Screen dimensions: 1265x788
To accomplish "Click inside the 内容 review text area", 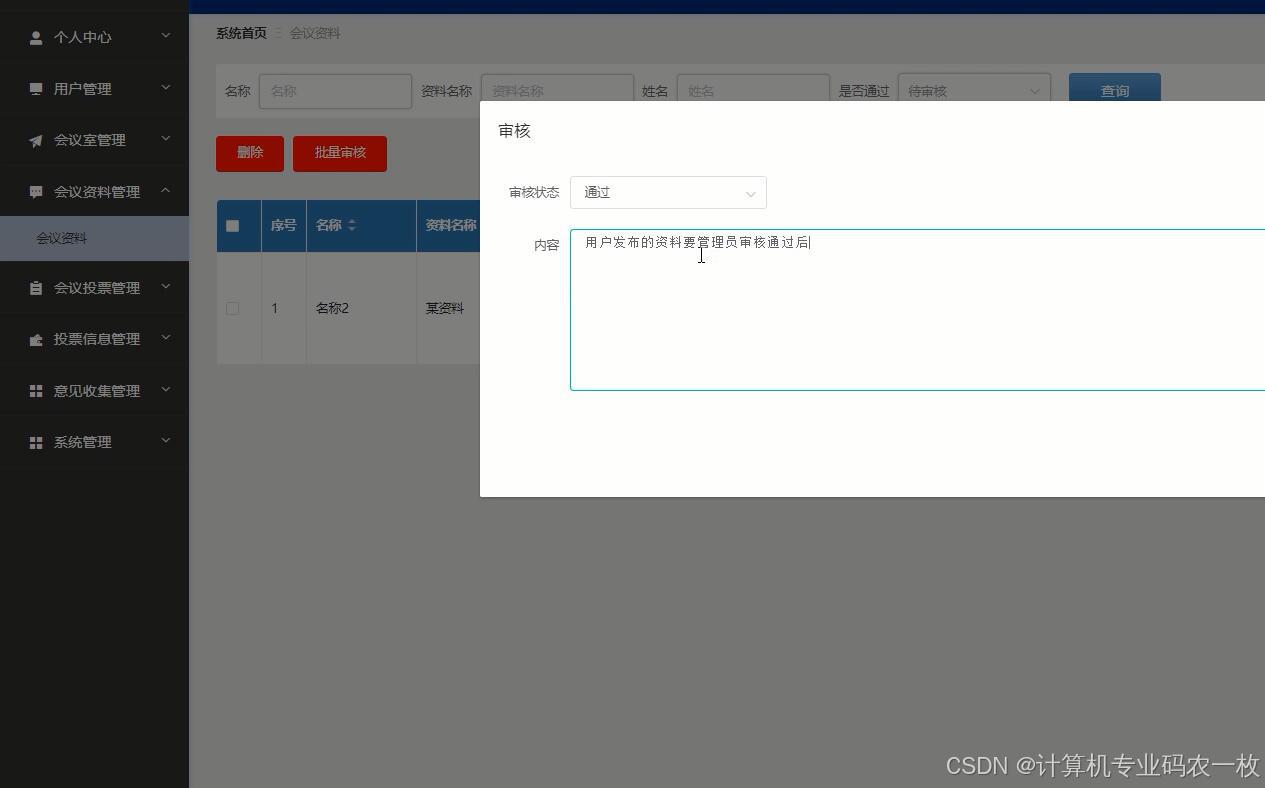I will tap(917, 309).
